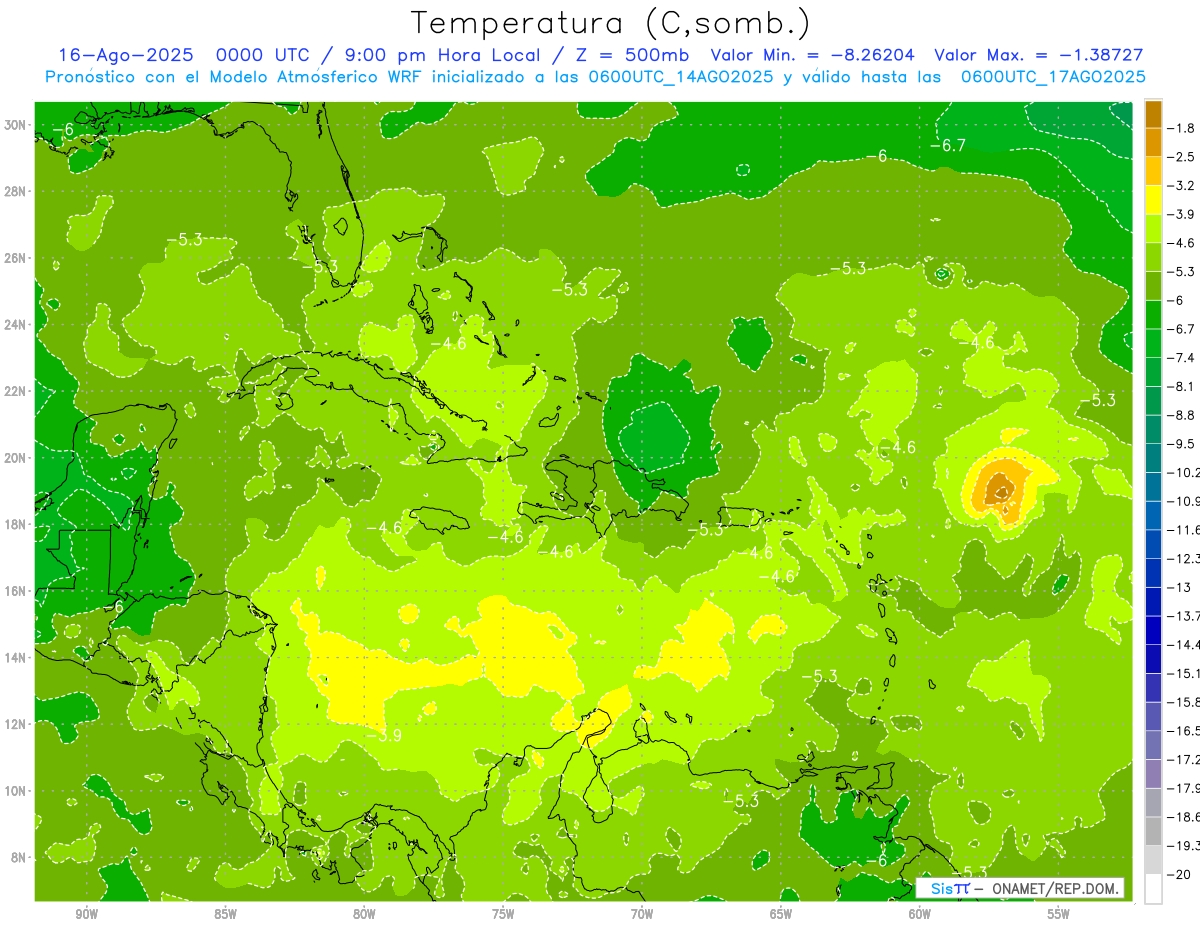Click "Pronóstico con el Modelo Atmosférico WRF" text
Image resolution: width=1200 pixels, height=927 pixels.
[234, 76]
